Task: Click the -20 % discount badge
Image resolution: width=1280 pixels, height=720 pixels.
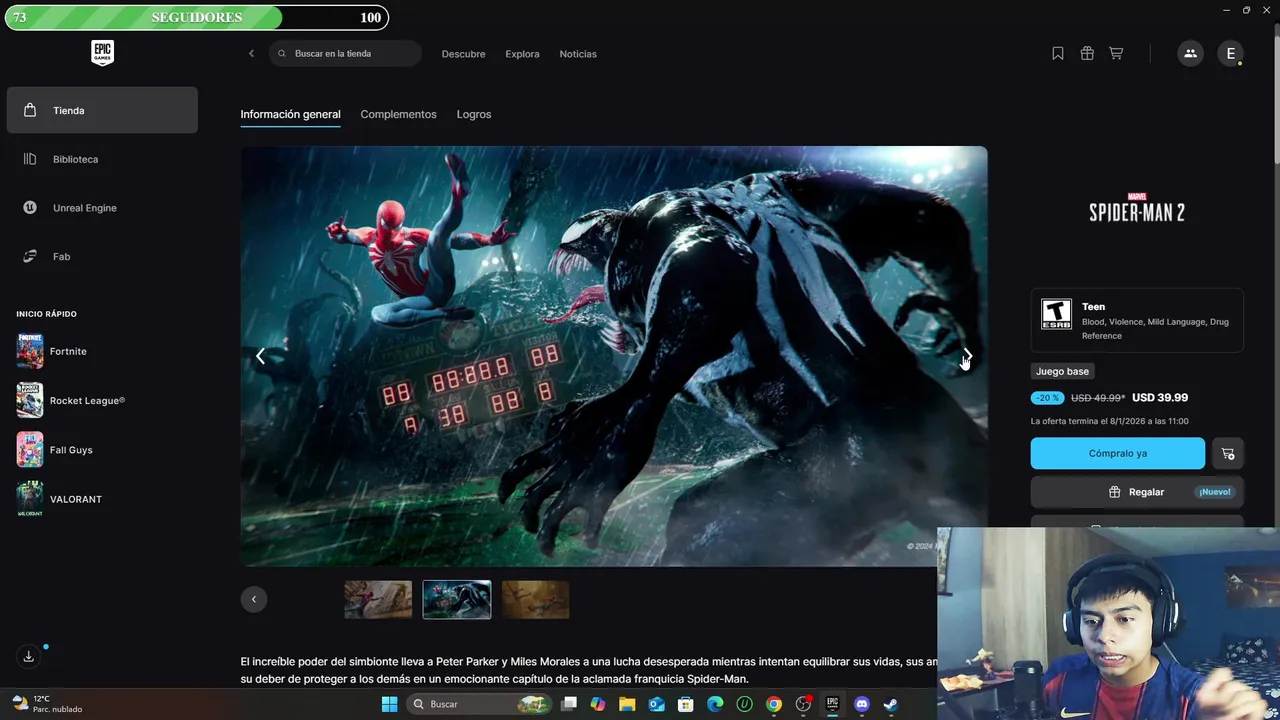Action: coord(1047,398)
